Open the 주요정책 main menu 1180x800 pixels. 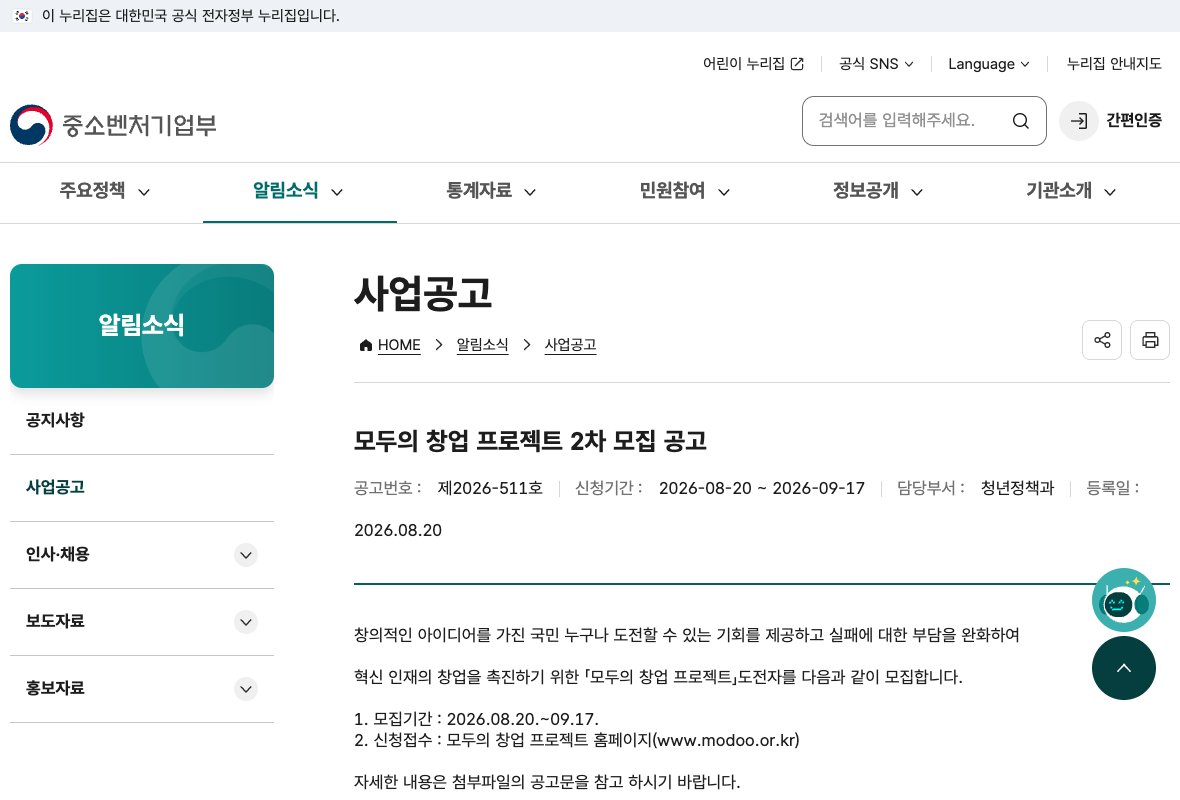pos(105,191)
